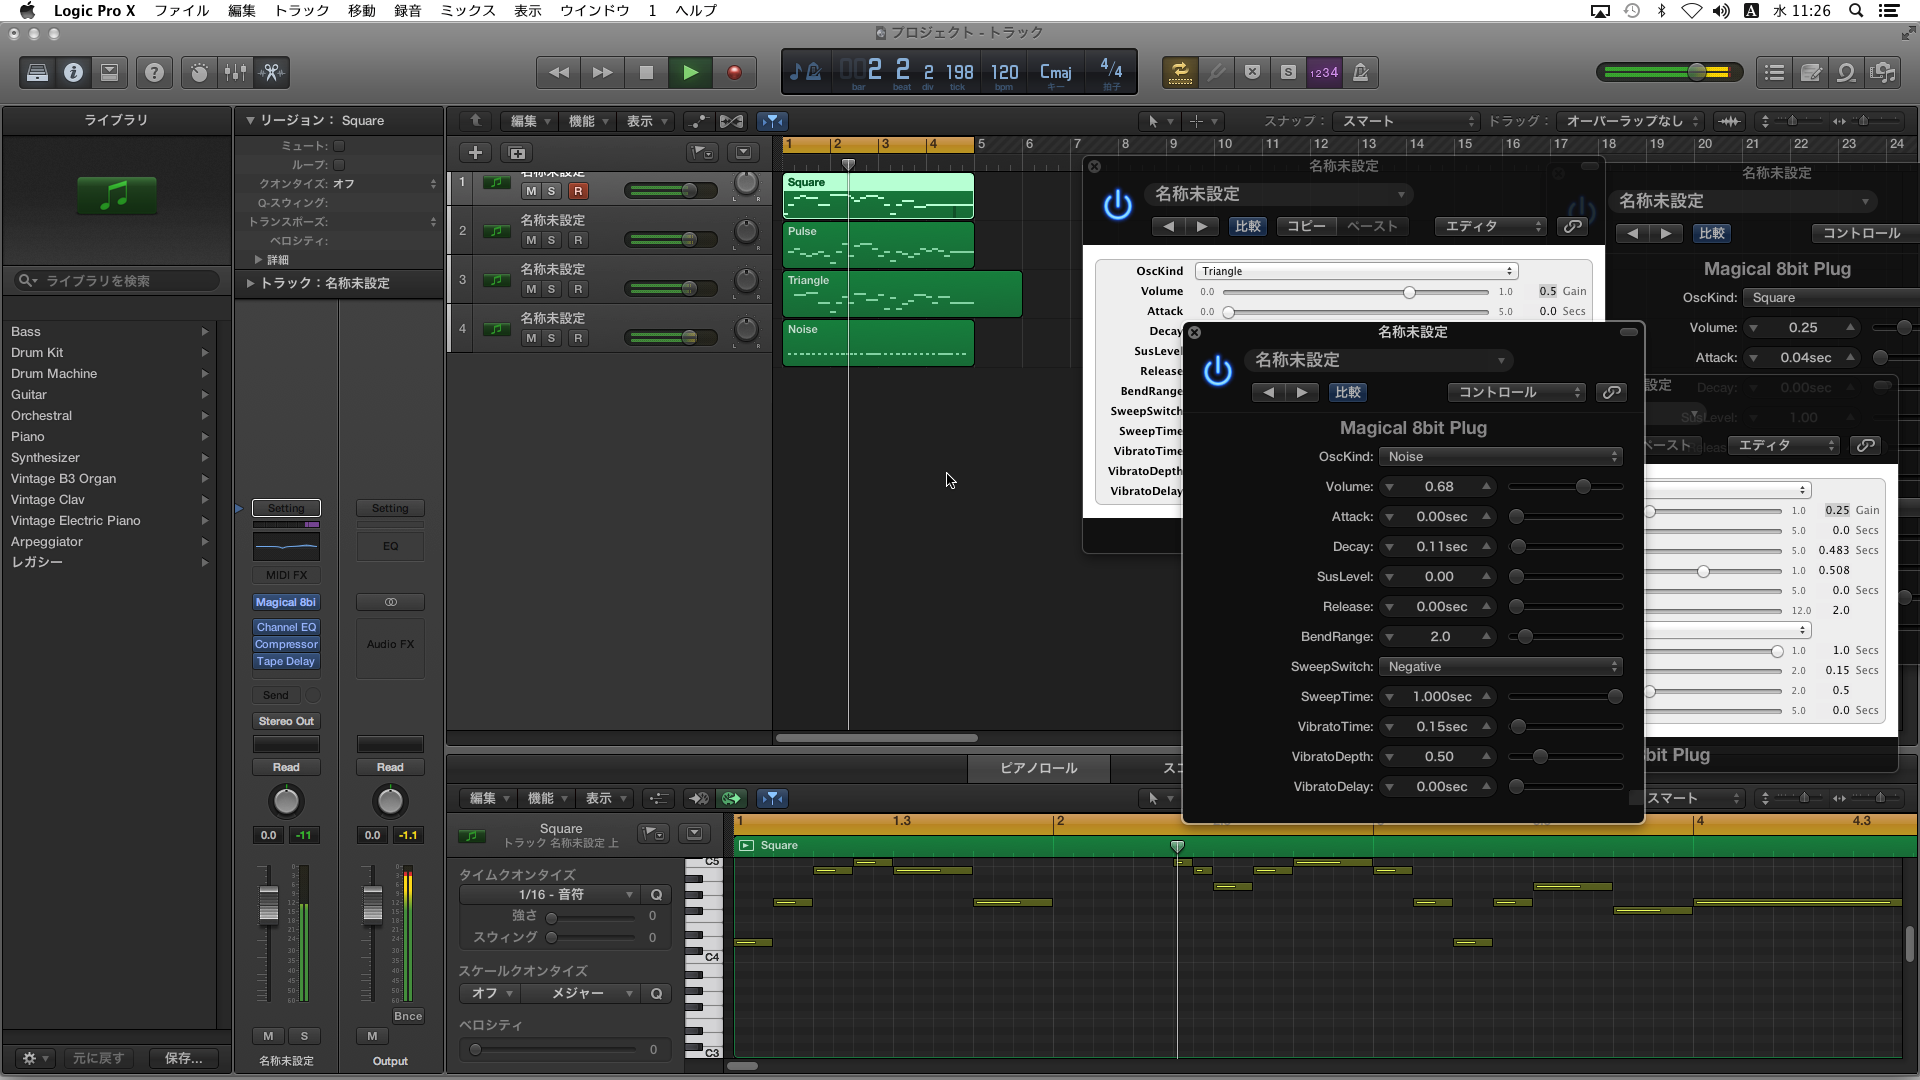Open Smart Controls dial icon
Image resolution: width=1920 pixels, height=1080 pixels.
(x=199, y=72)
